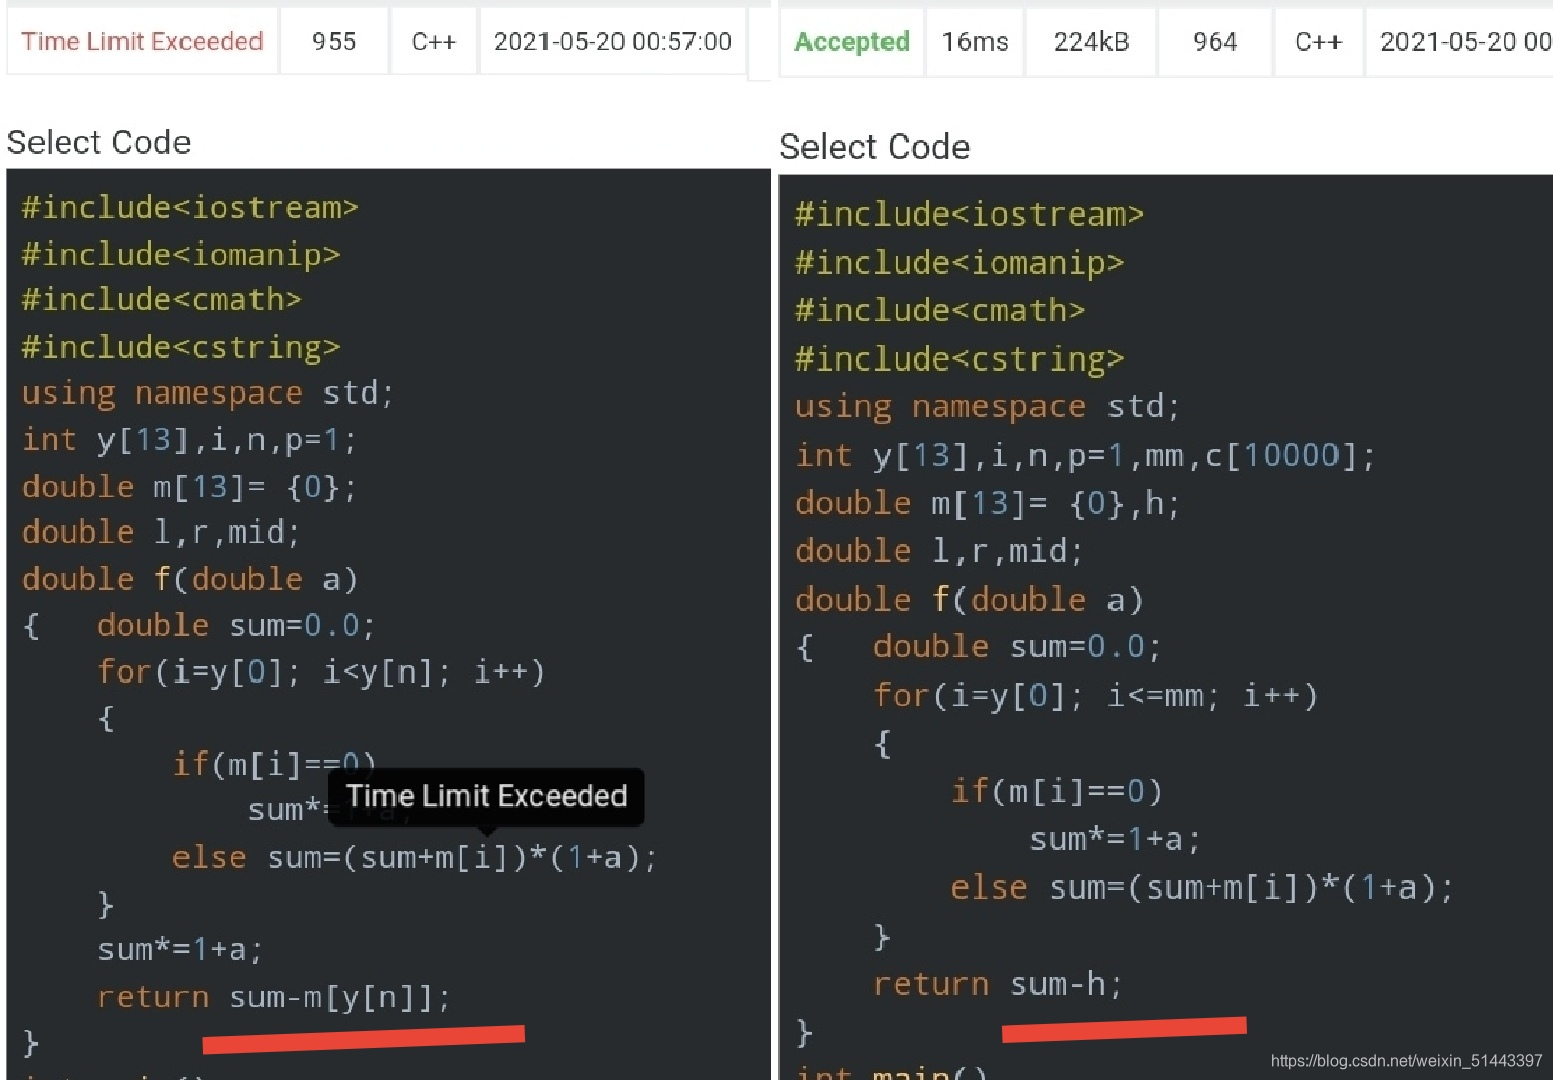Click '#include<iomanip>' in the left code
Image resolution: width=1553 pixels, height=1080 pixels.
click(181, 254)
